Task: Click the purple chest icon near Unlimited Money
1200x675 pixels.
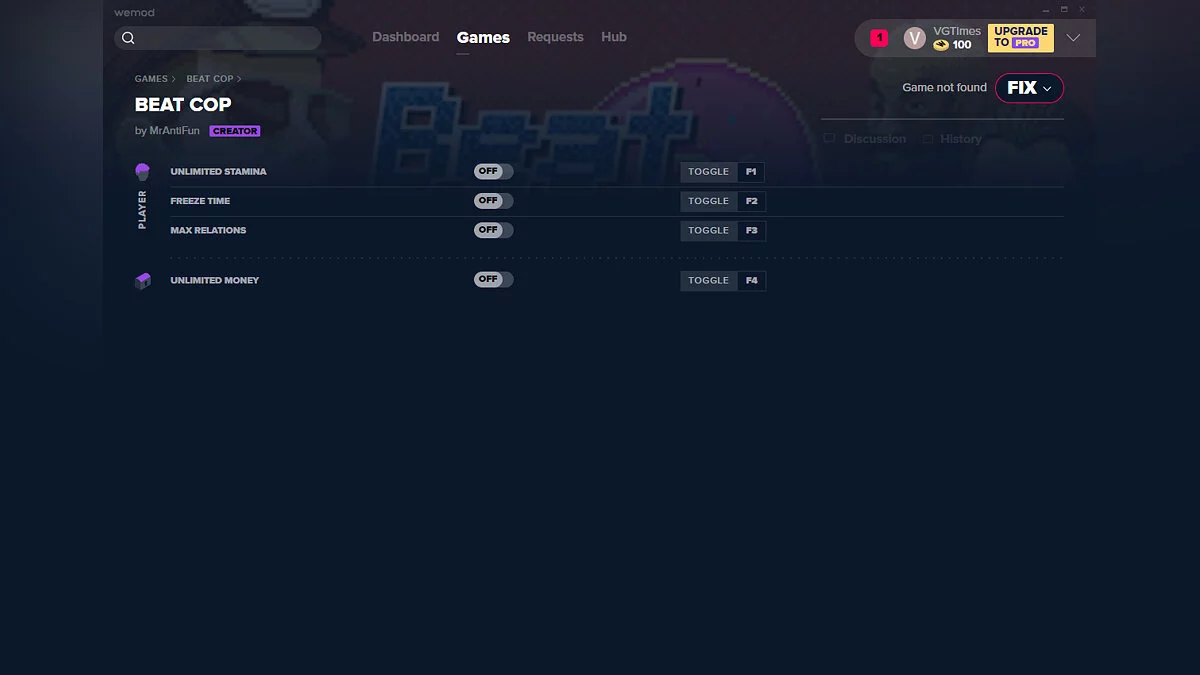Action: point(143,281)
